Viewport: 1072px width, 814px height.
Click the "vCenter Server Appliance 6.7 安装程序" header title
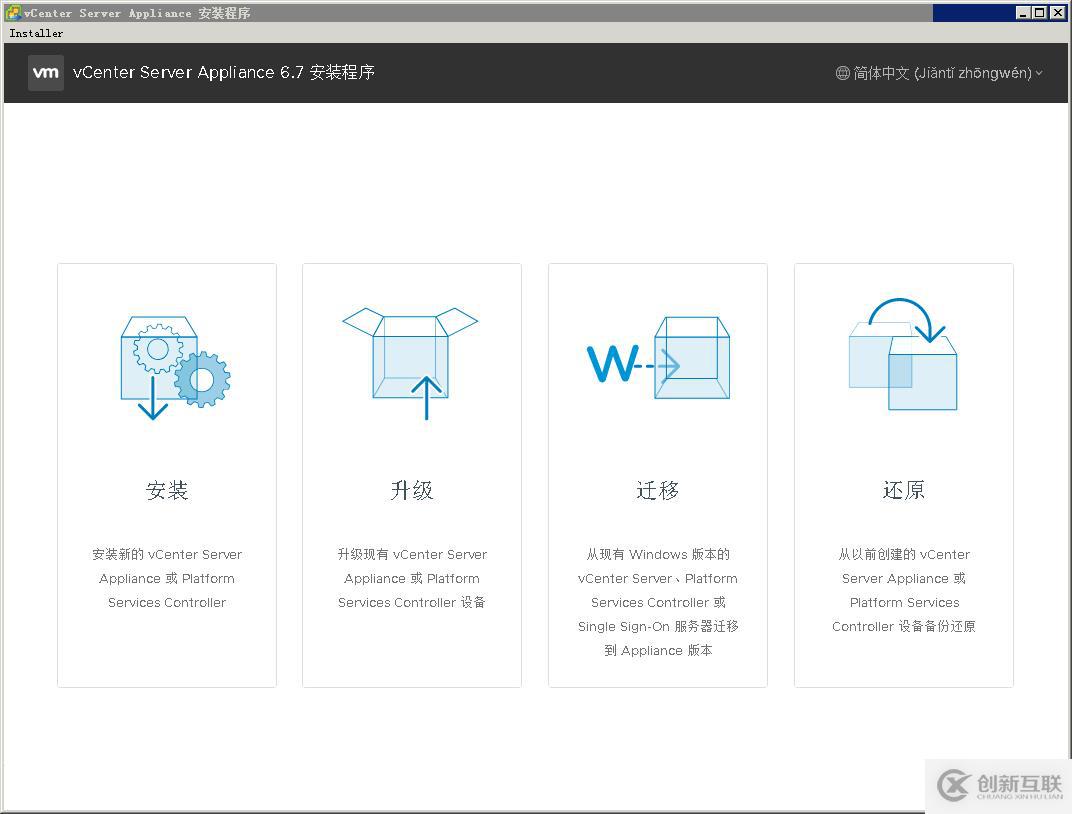(224, 72)
